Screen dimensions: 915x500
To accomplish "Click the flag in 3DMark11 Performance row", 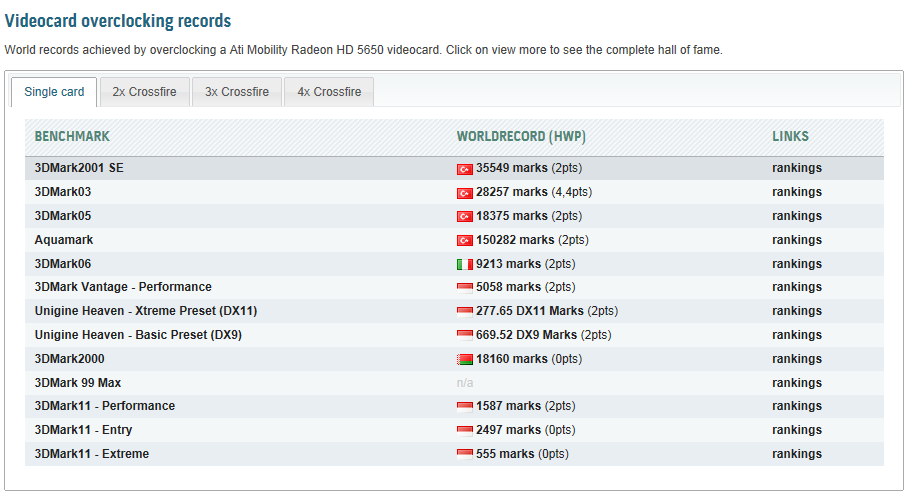I will tap(465, 407).
